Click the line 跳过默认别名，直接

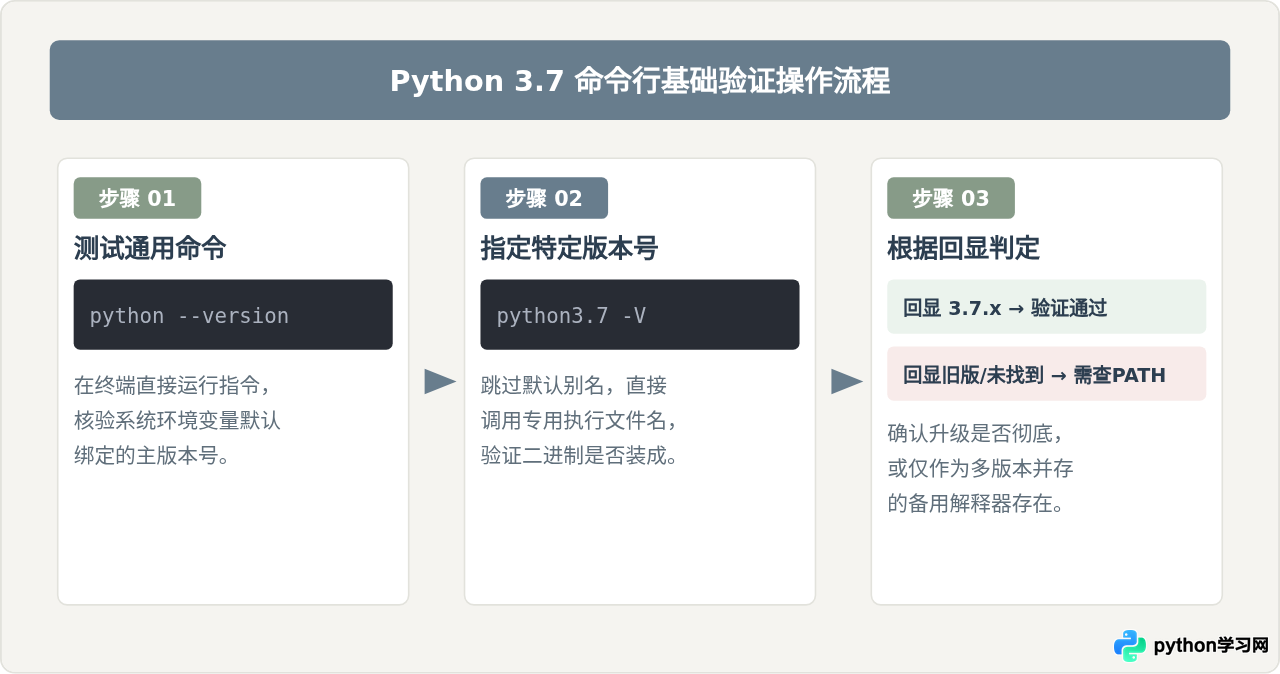(574, 386)
